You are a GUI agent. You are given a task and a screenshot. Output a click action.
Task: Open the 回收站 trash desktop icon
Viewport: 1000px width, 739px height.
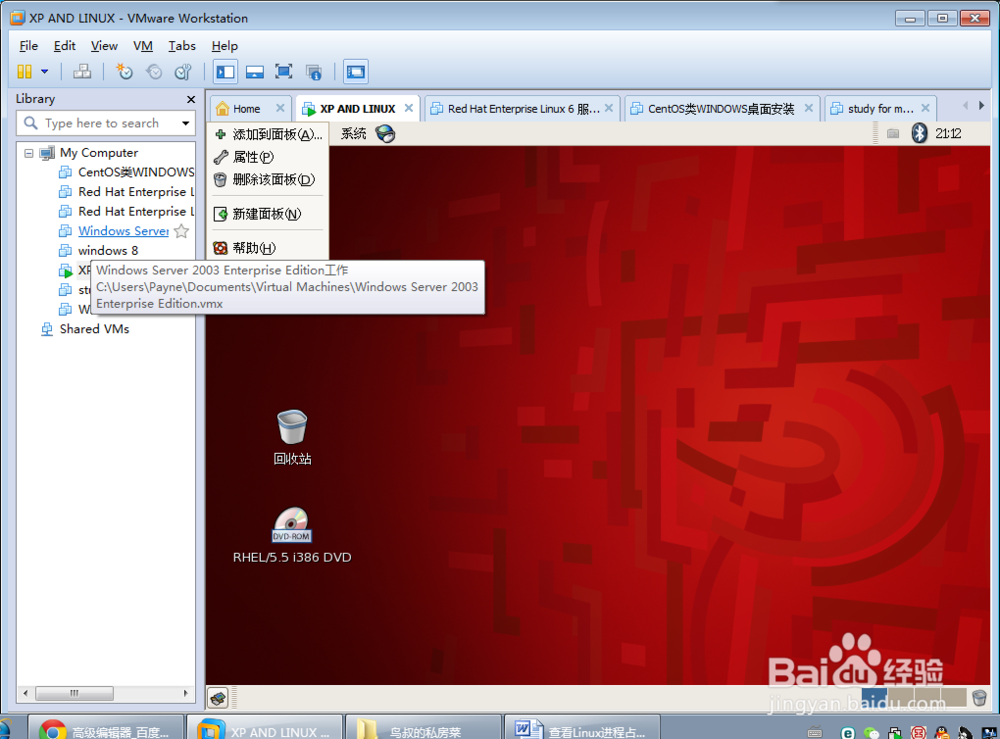[292, 437]
